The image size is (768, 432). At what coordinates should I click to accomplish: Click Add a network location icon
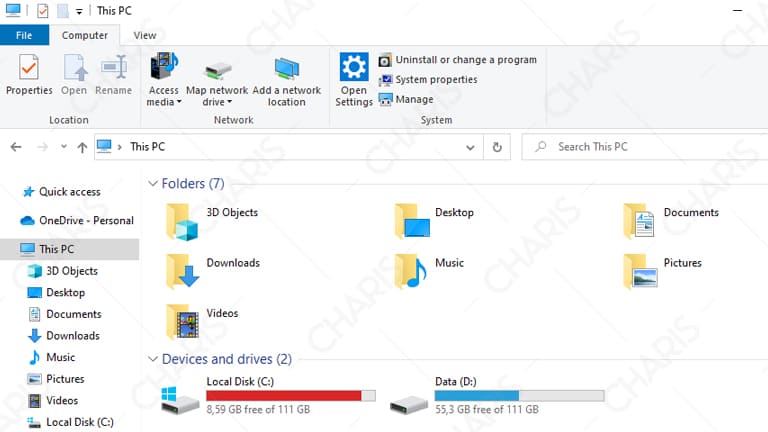point(287,69)
